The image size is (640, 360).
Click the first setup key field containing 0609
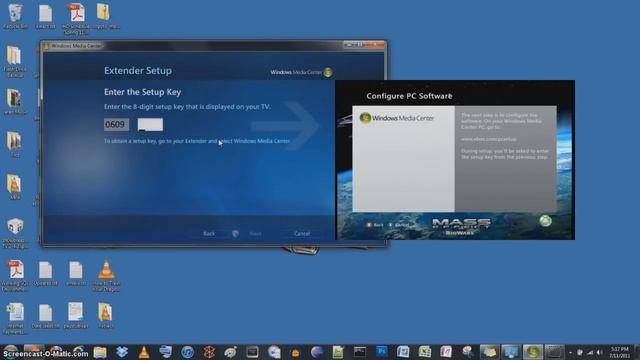click(116, 124)
